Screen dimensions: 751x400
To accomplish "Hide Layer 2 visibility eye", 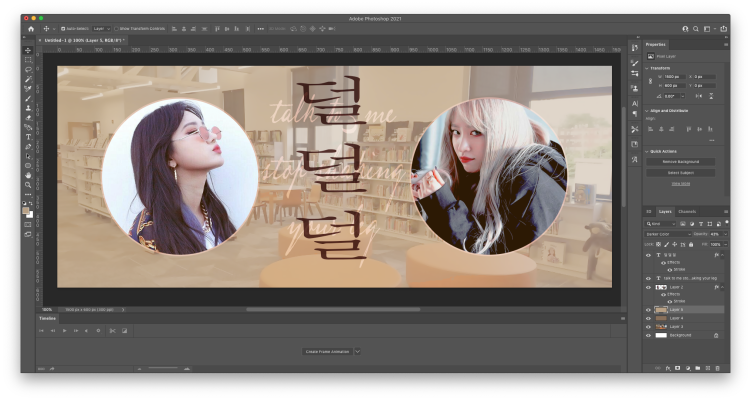I will pyautogui.click(x=649, y=287).
